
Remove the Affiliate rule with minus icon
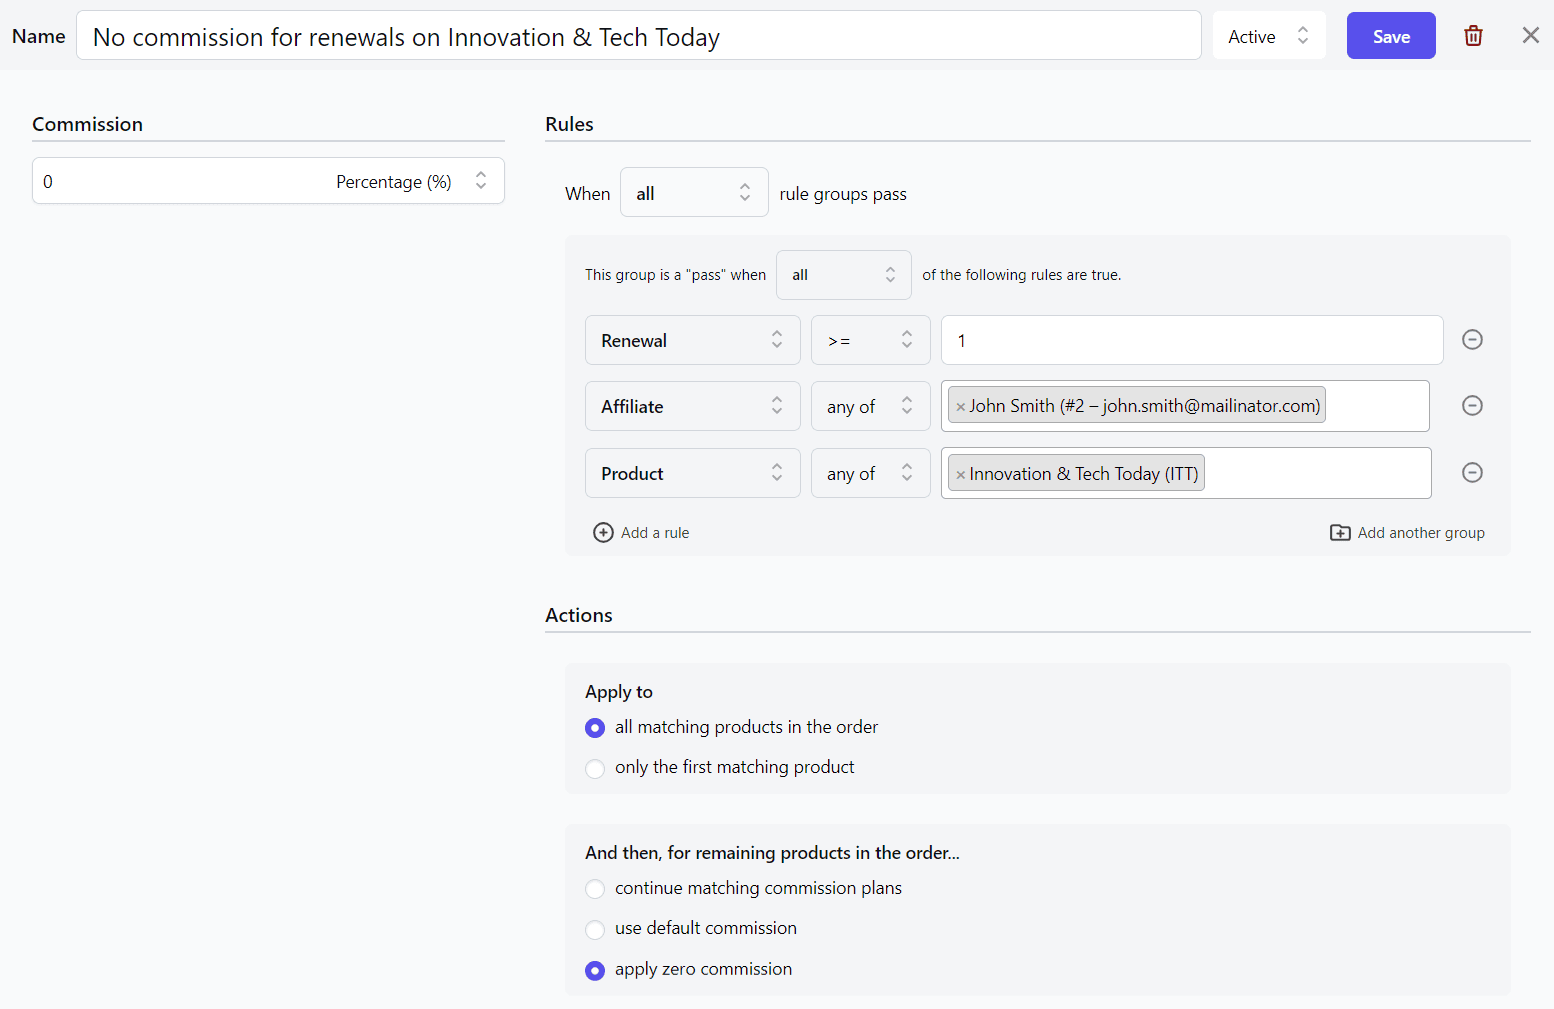pyautogui.click(x=1472, y=406)
